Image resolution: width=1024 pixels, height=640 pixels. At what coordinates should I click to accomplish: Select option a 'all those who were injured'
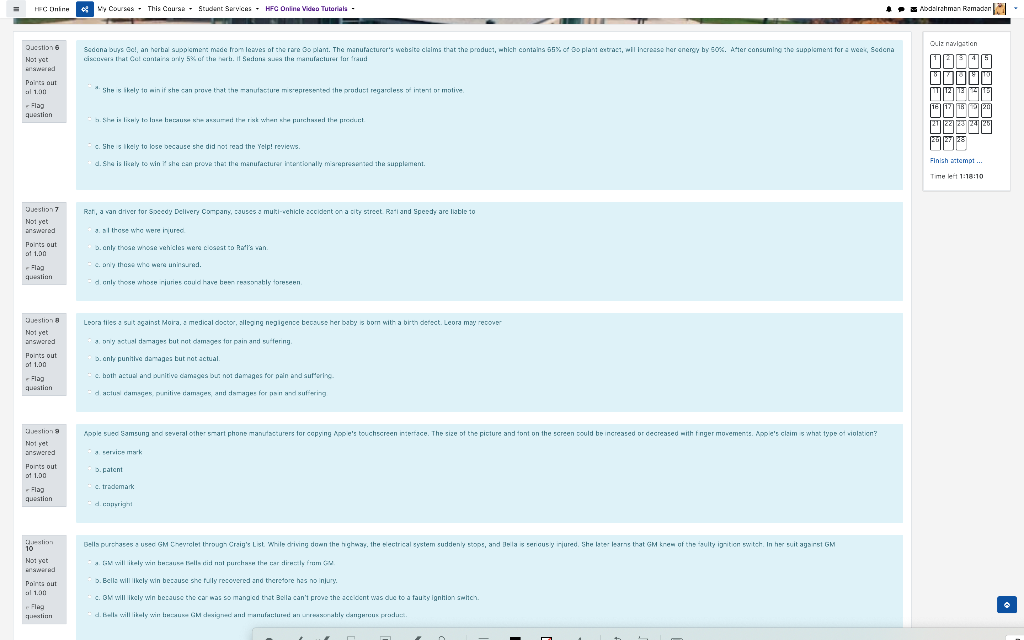click(90, 230)
